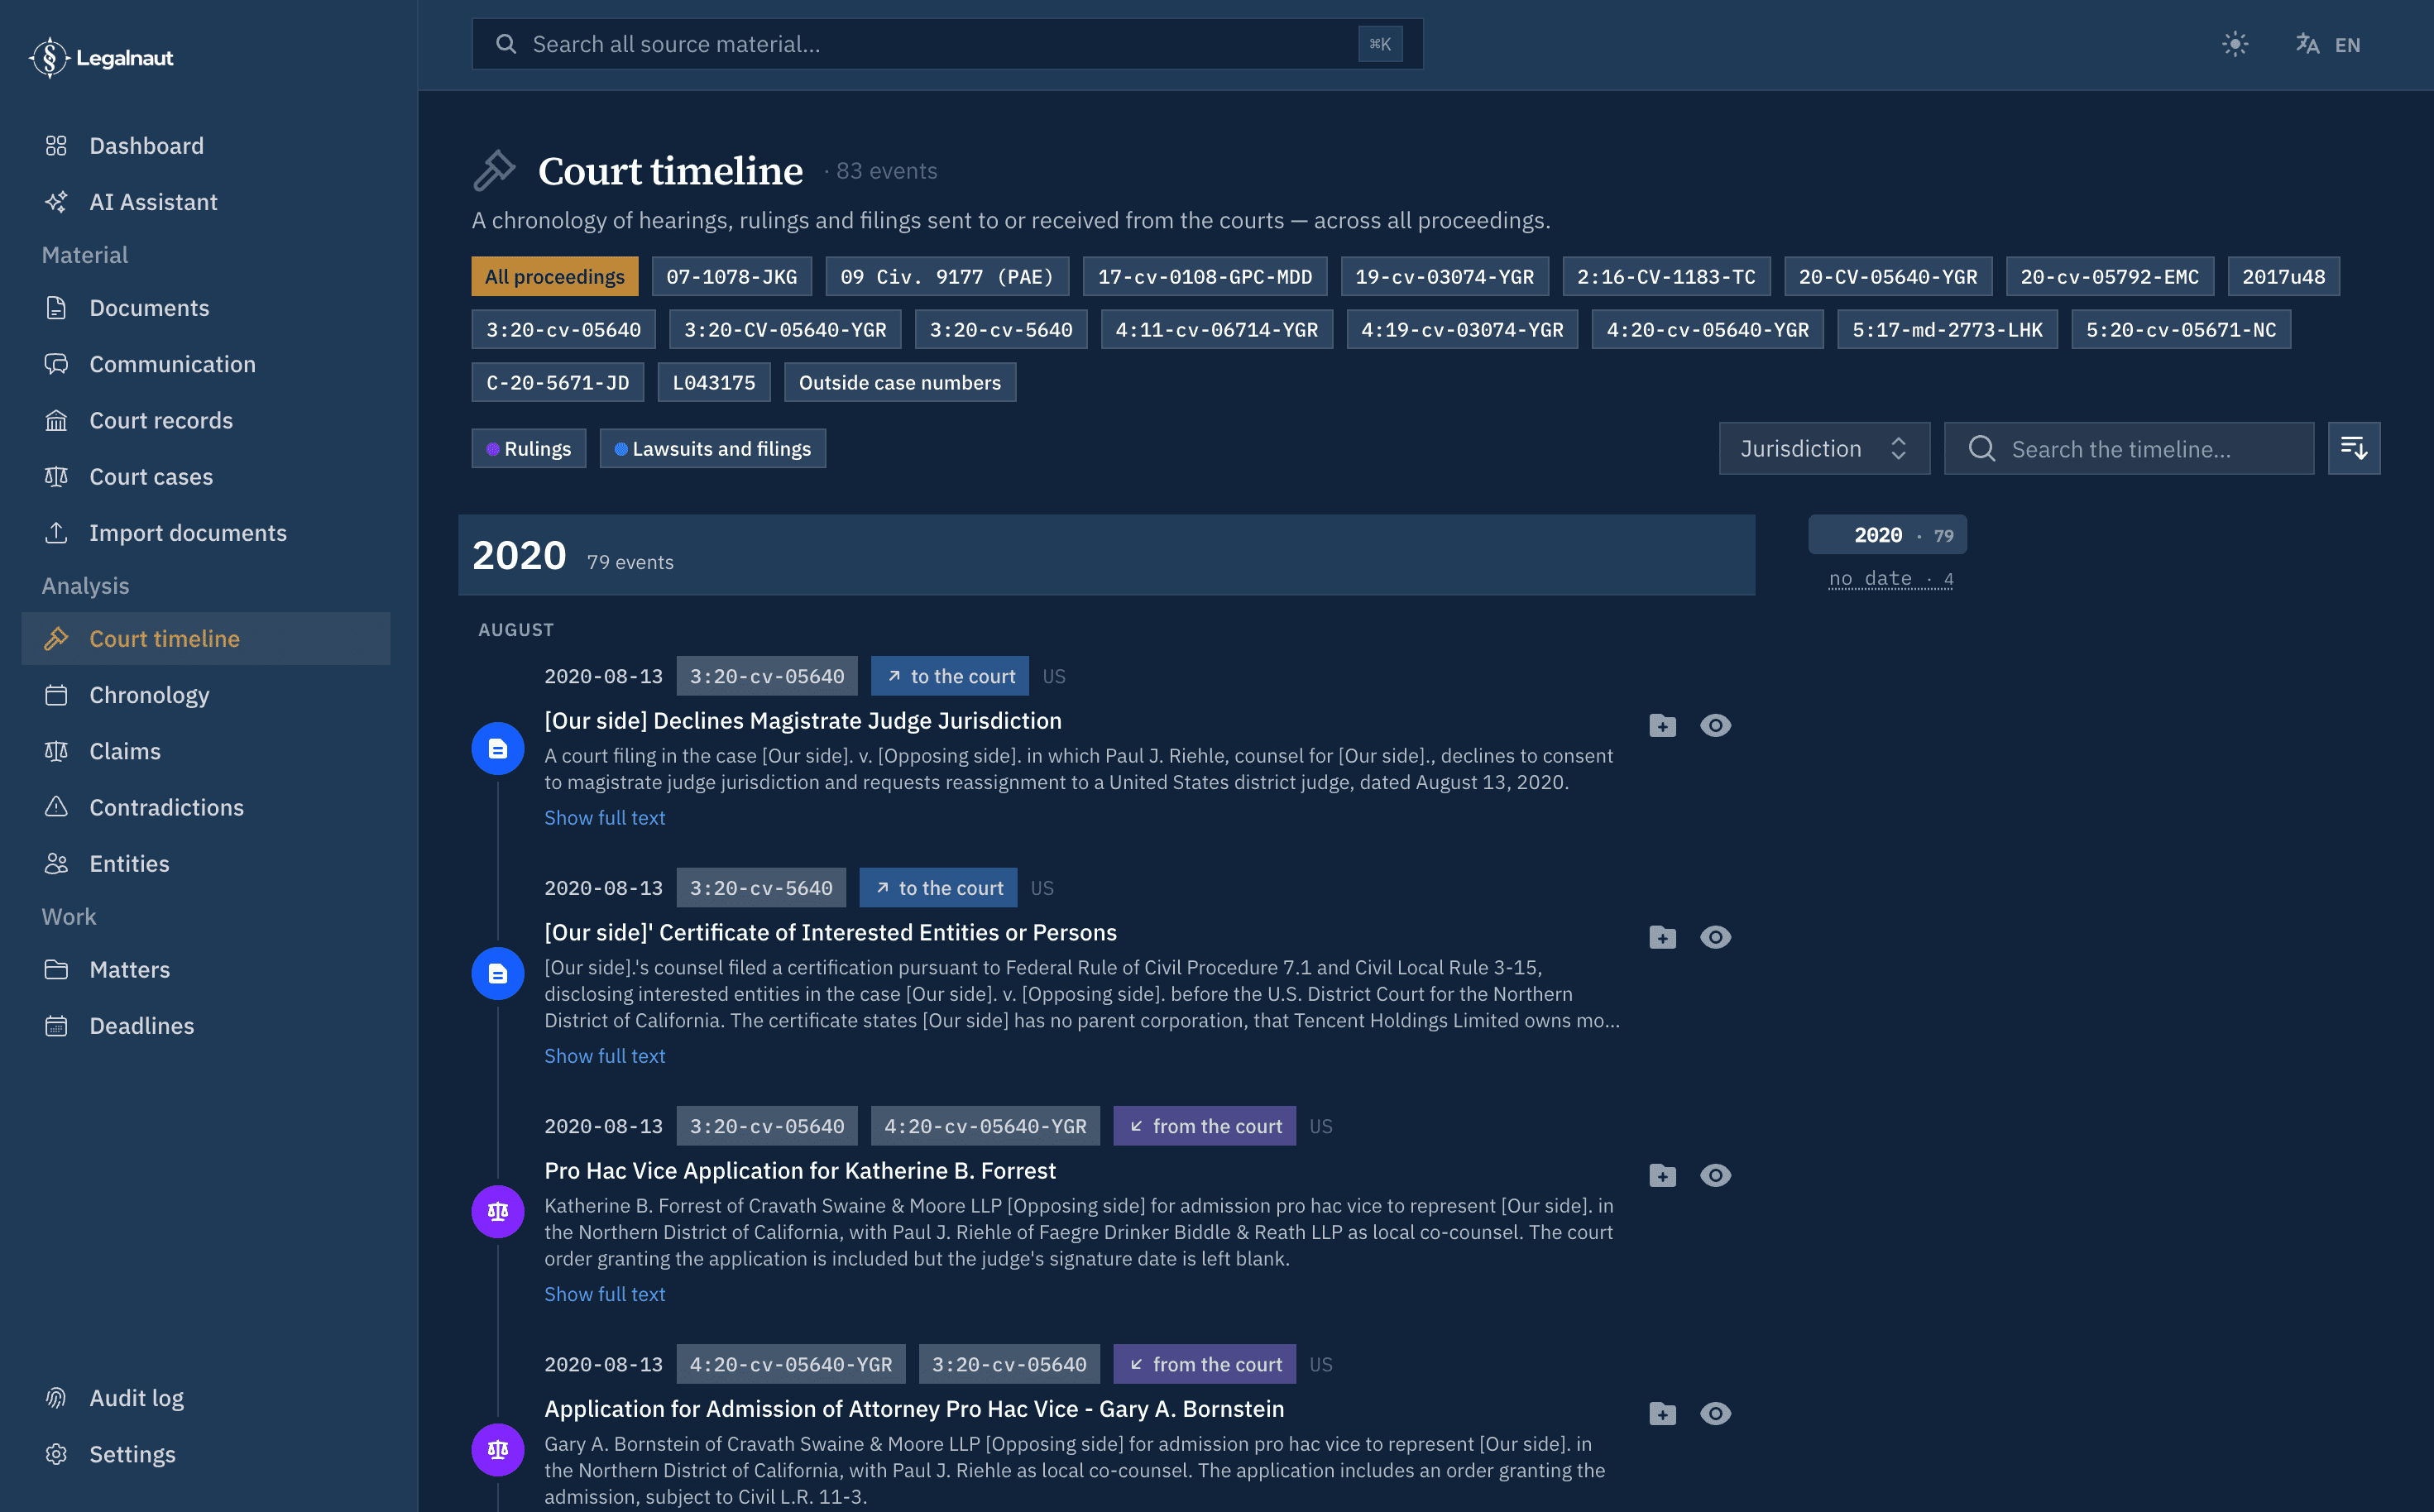The height and width of the screenshot is (1512, 2434).
Task: Add Gary A. Bornstein application to folder
Action: tap(1662, 1413)
